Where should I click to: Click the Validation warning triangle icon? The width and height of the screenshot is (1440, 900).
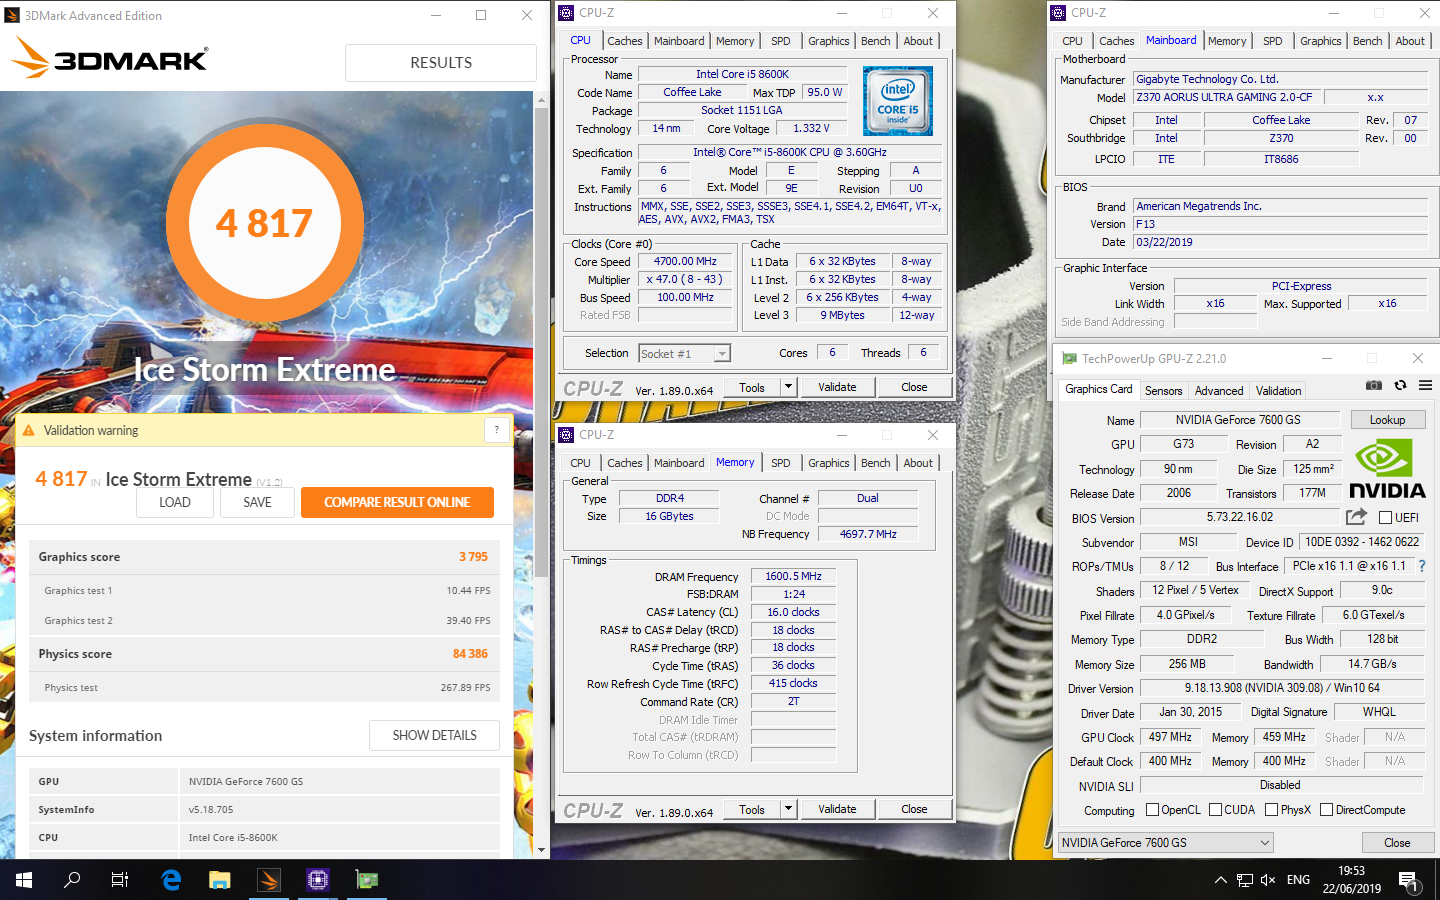click(x=29, y=430)
